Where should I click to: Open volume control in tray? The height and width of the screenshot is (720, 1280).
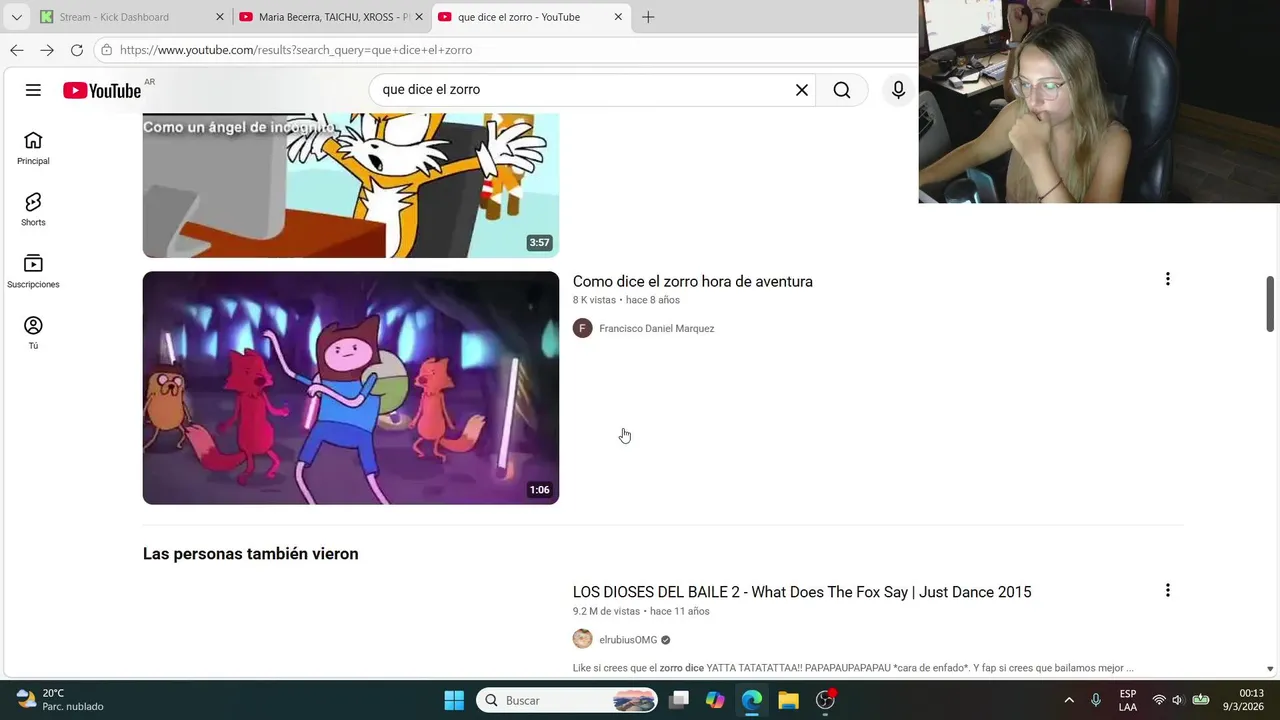click(x=1178, y=700)
